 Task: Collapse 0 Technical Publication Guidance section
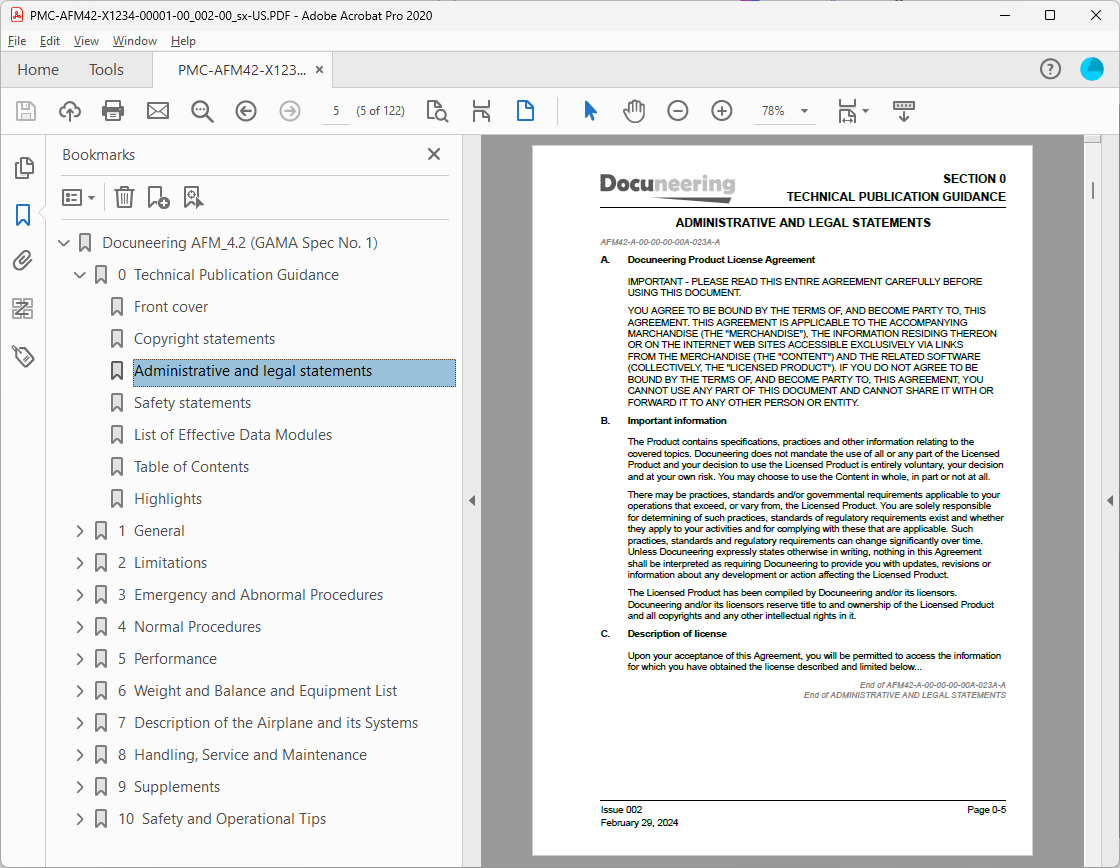tap(80, 275)
